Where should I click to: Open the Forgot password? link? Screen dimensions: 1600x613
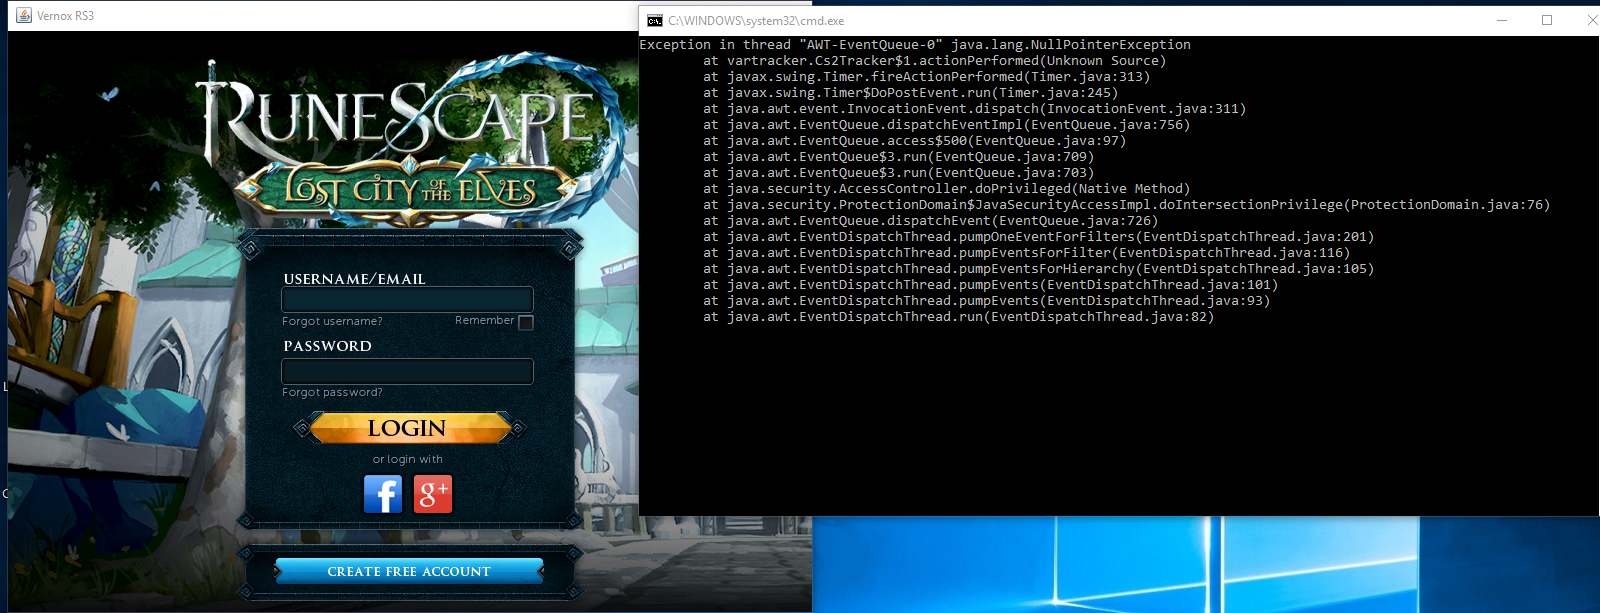coord(332,392)
